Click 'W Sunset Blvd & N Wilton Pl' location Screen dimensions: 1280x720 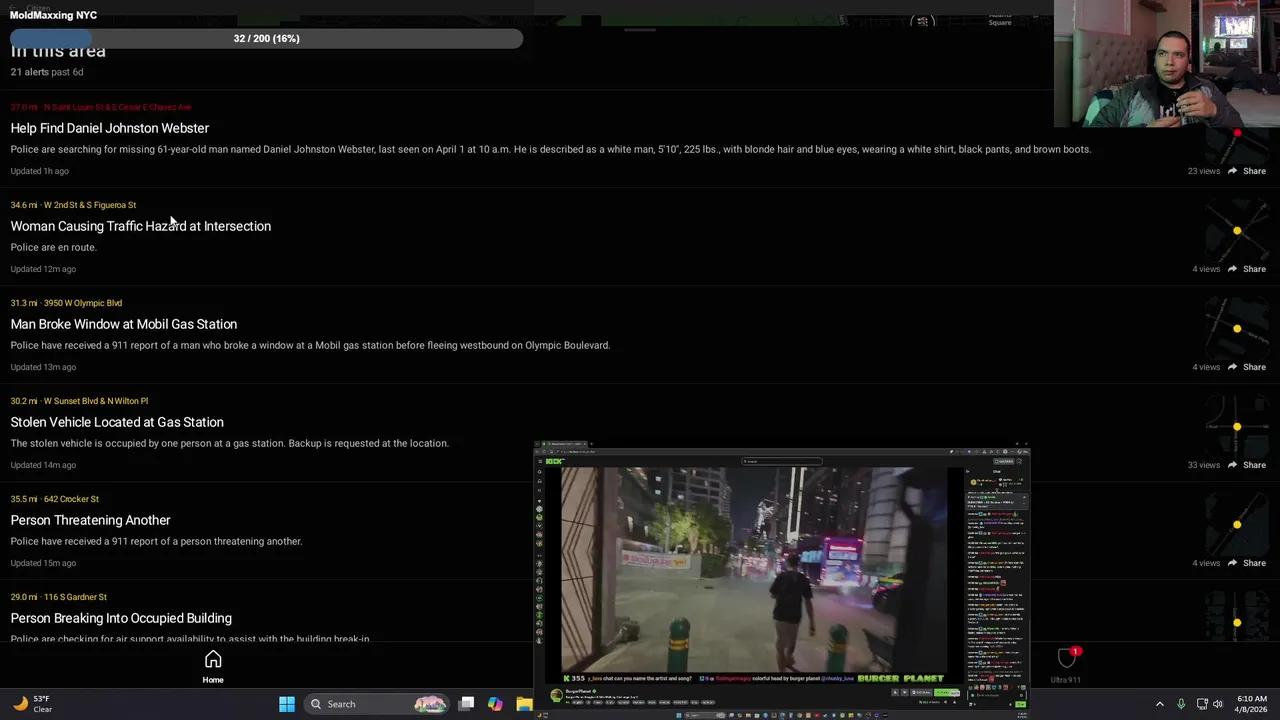tap(96, 401)
